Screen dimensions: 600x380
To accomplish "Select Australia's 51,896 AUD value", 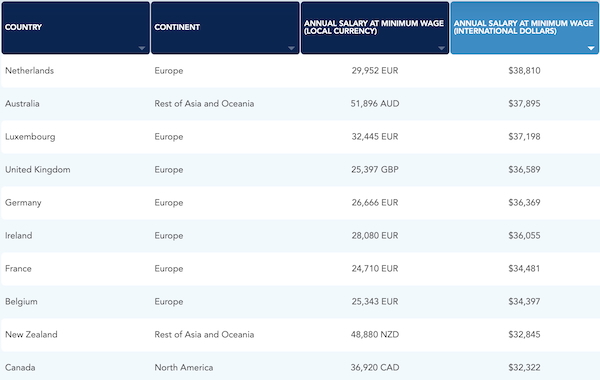I will (375, 104).
